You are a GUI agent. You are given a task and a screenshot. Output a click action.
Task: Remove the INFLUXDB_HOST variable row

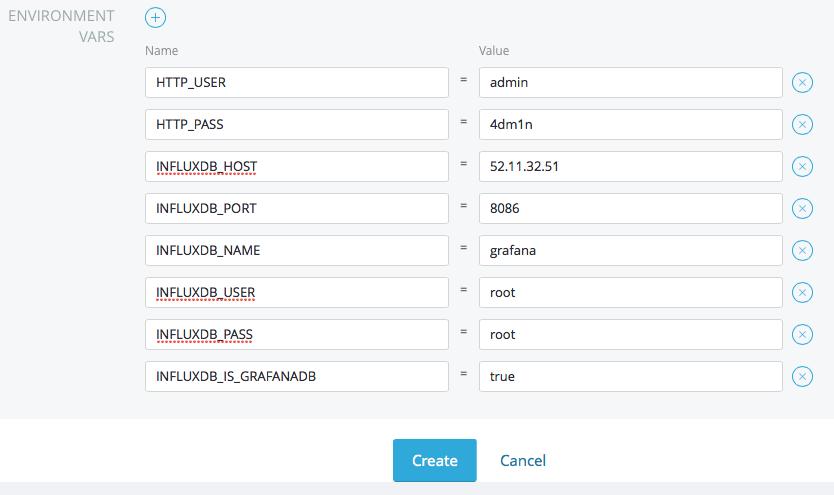click(802, 166)
